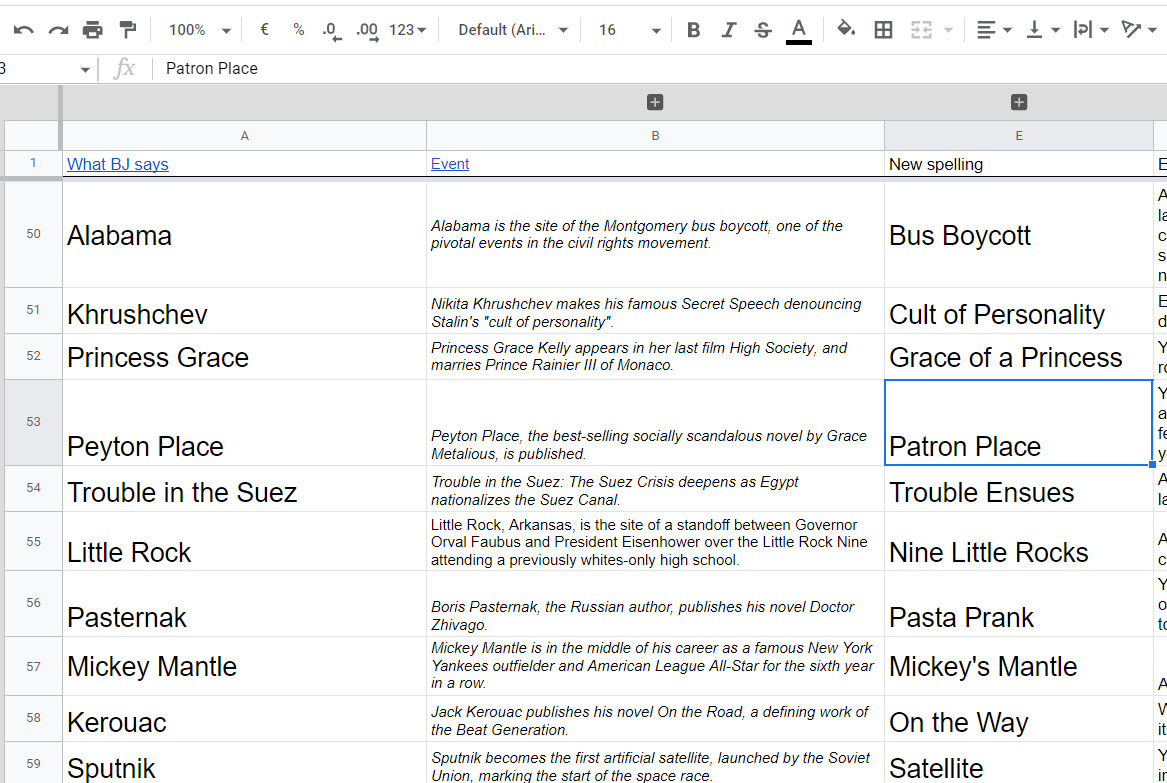Open the text rotation dropdown
The image size is (1167, 783).
coord(1139,30)
